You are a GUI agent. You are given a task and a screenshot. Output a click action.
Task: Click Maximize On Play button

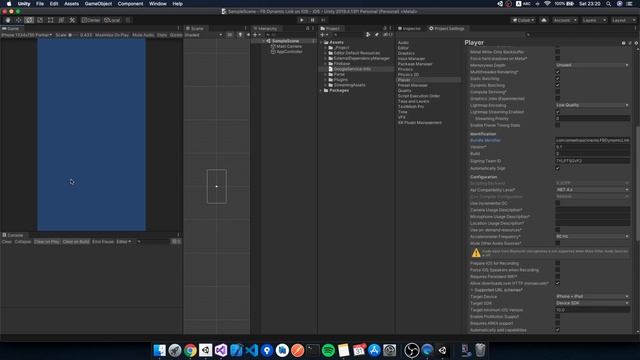(112, 35)
